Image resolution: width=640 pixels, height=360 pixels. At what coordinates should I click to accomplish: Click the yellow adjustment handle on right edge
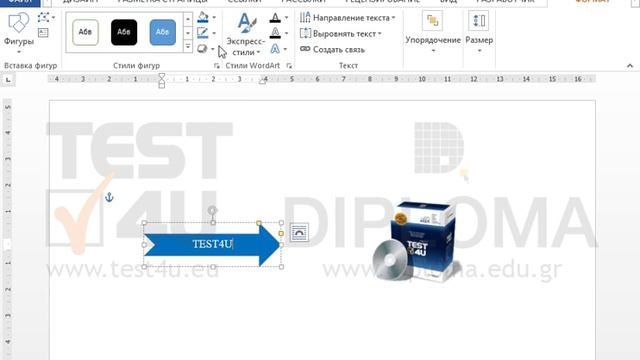281,233
